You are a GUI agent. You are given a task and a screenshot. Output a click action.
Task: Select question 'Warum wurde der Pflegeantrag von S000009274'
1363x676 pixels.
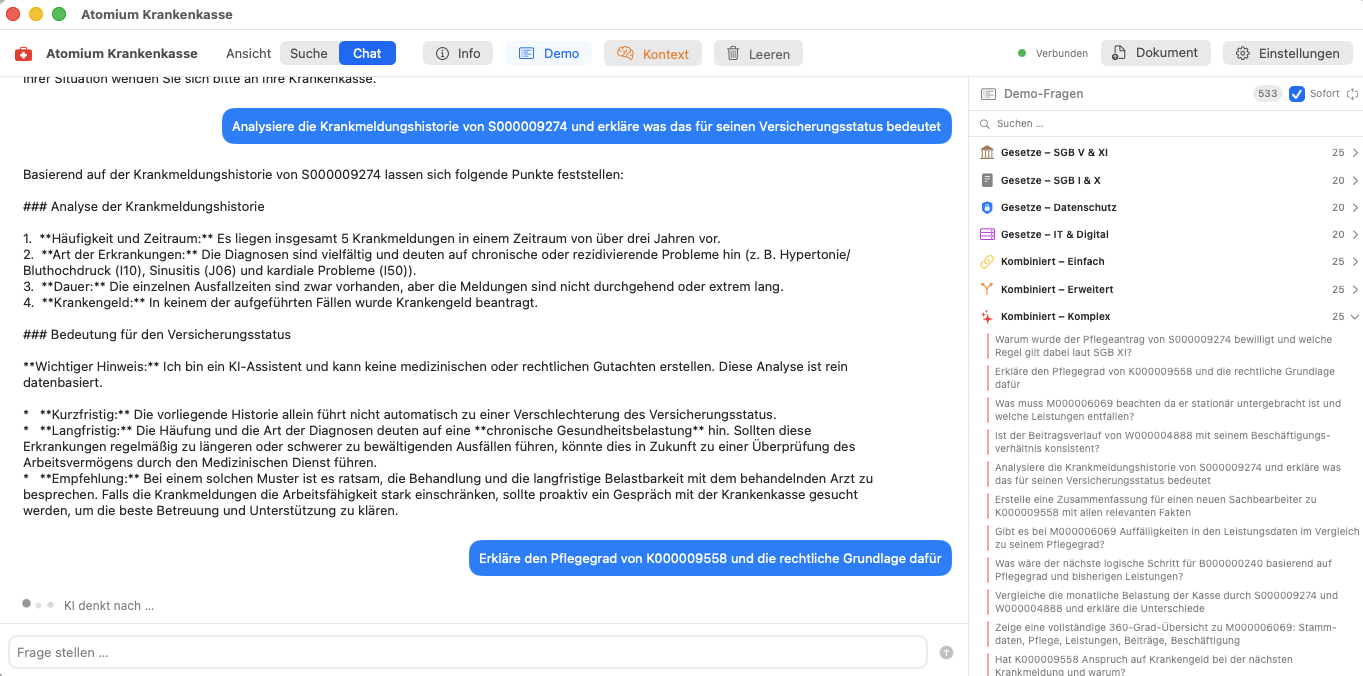coord(1172,346)
